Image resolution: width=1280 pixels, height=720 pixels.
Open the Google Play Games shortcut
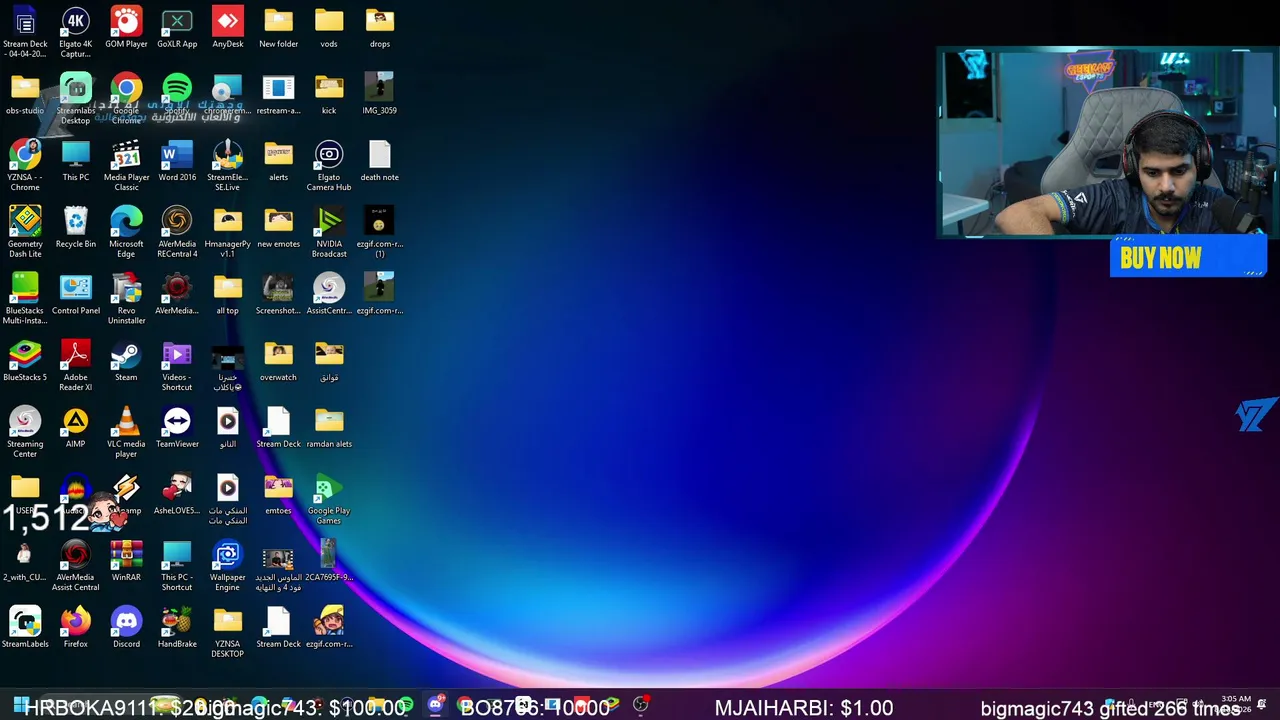tap(329, 499)
